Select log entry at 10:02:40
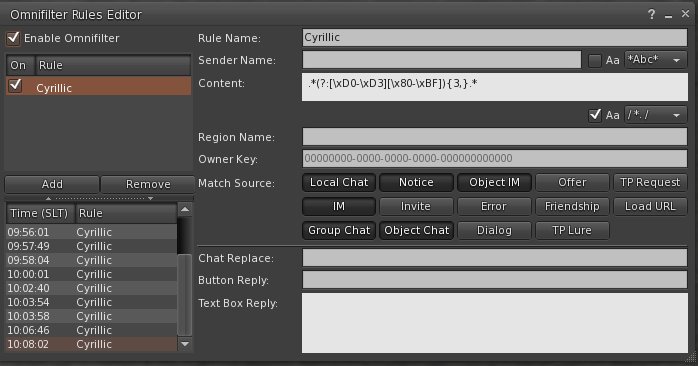This screenshot has height=366, width=698. pyautogui.click(x=91, y=288)
